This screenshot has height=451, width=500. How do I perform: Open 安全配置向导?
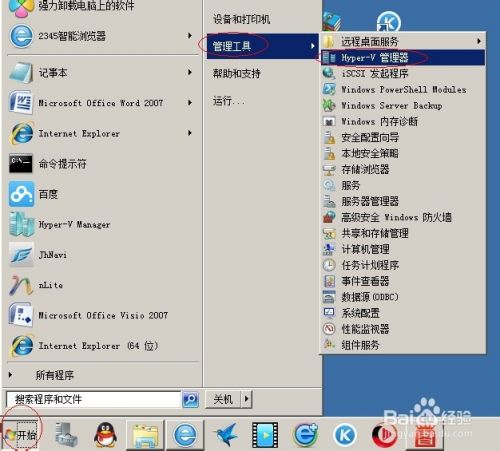(x=403, y=137)
